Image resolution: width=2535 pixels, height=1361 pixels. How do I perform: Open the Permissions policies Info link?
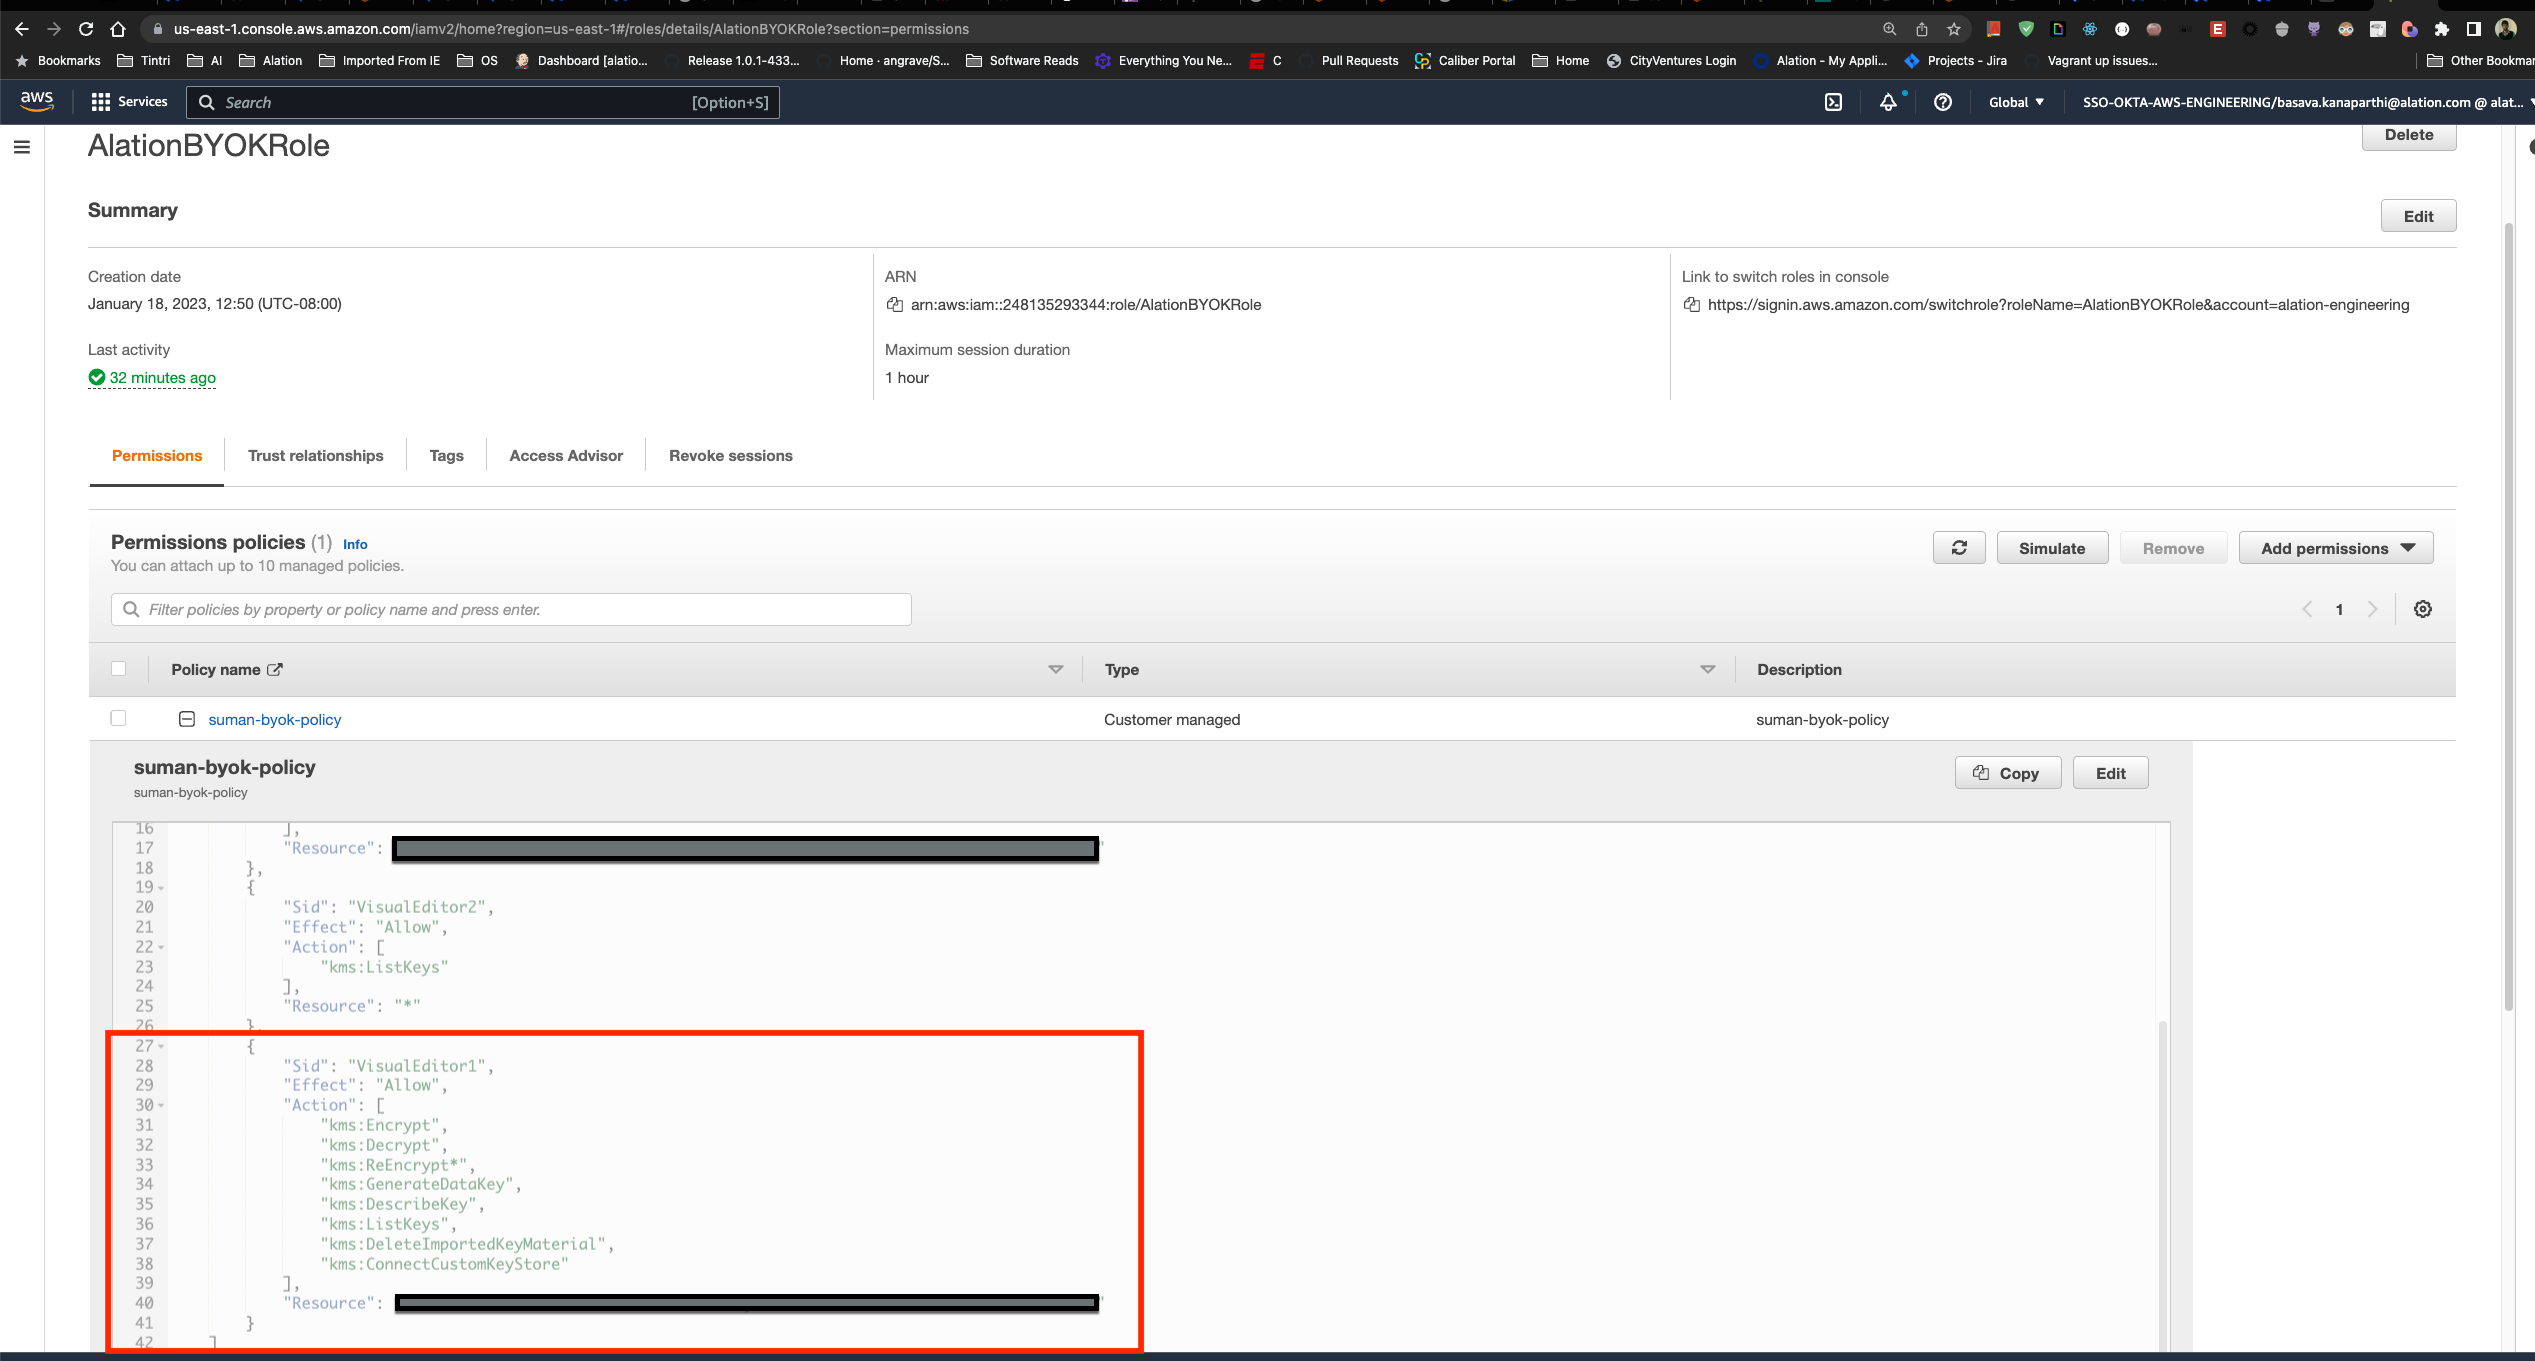(x=355, y=544)
